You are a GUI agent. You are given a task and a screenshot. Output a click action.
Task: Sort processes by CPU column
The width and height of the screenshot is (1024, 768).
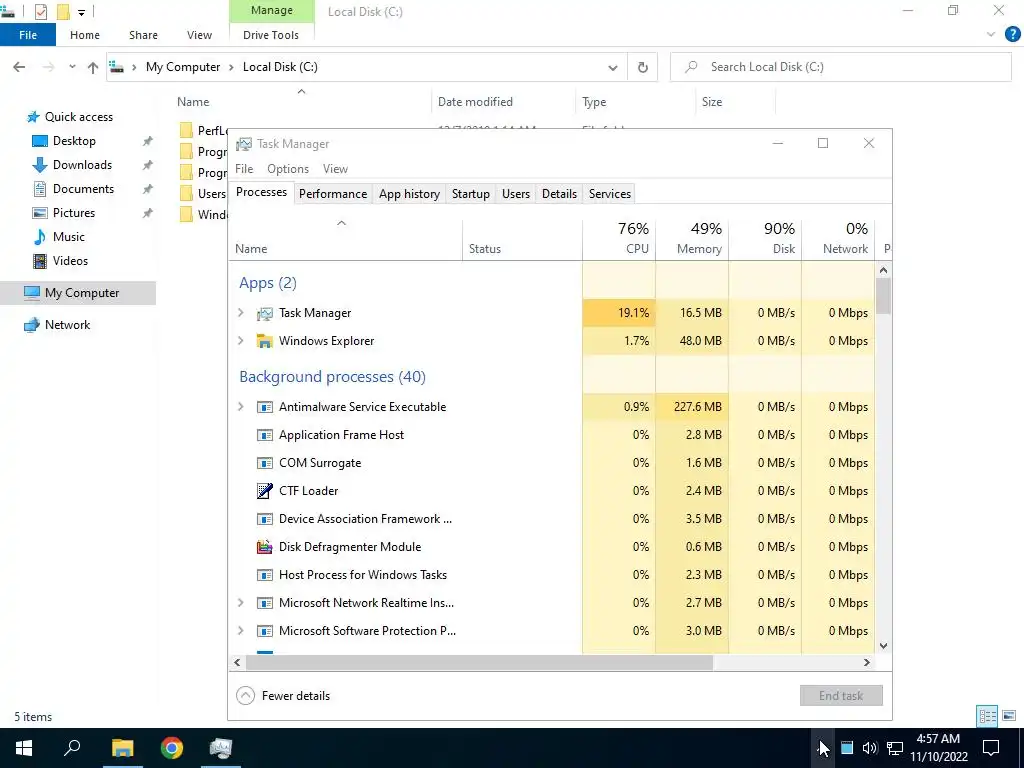click(619, 238)
